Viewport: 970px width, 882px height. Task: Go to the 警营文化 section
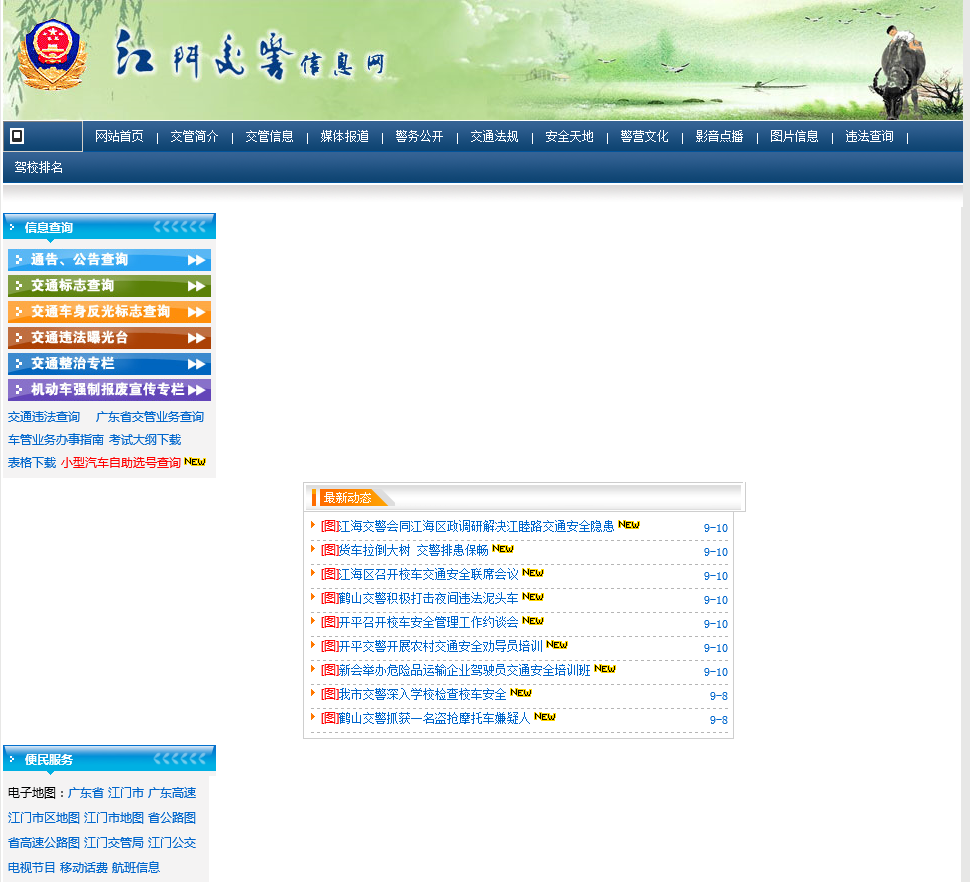(645, 136)
